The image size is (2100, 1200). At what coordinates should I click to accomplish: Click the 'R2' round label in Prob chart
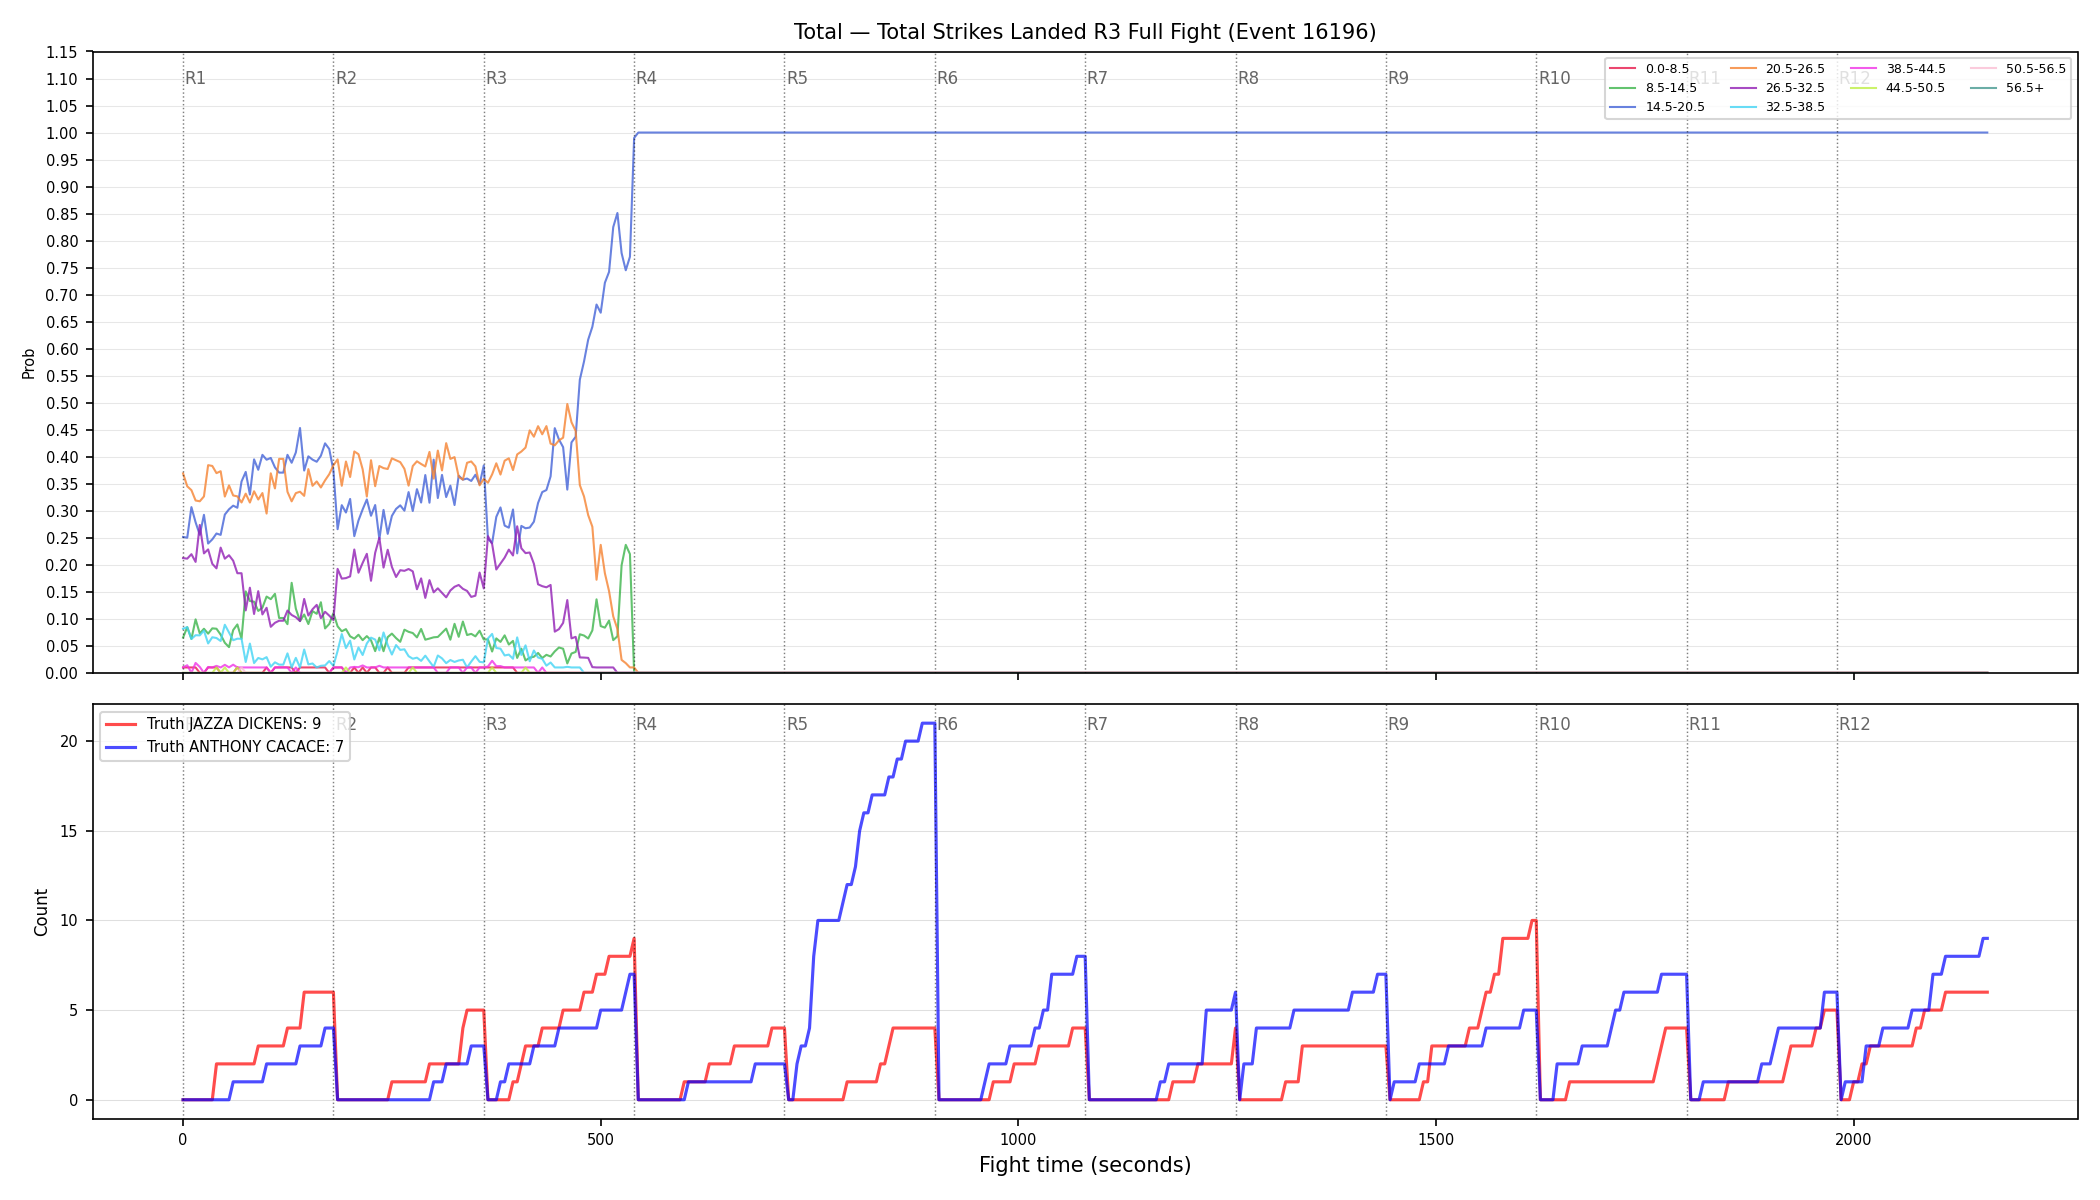pos(346,78)
